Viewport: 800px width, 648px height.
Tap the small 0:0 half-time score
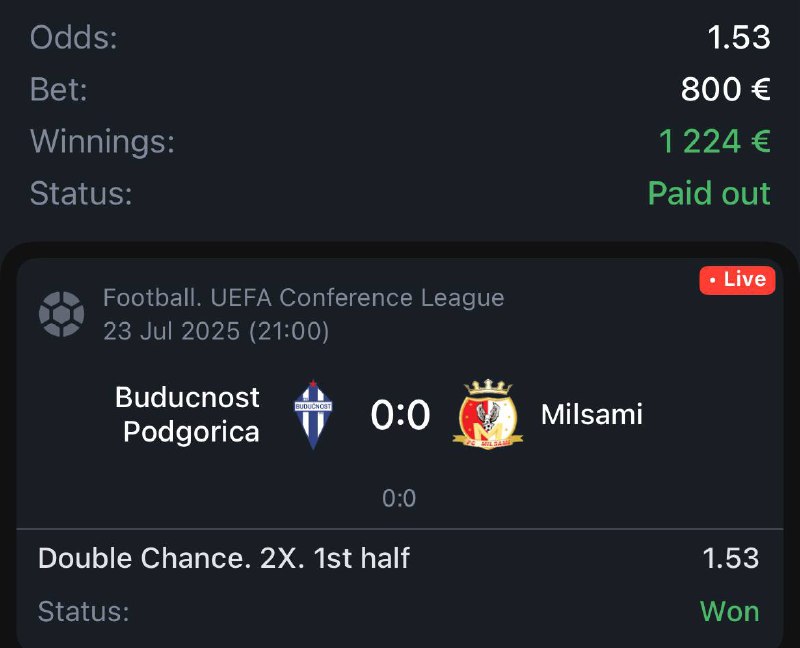[x=399, y=498]
